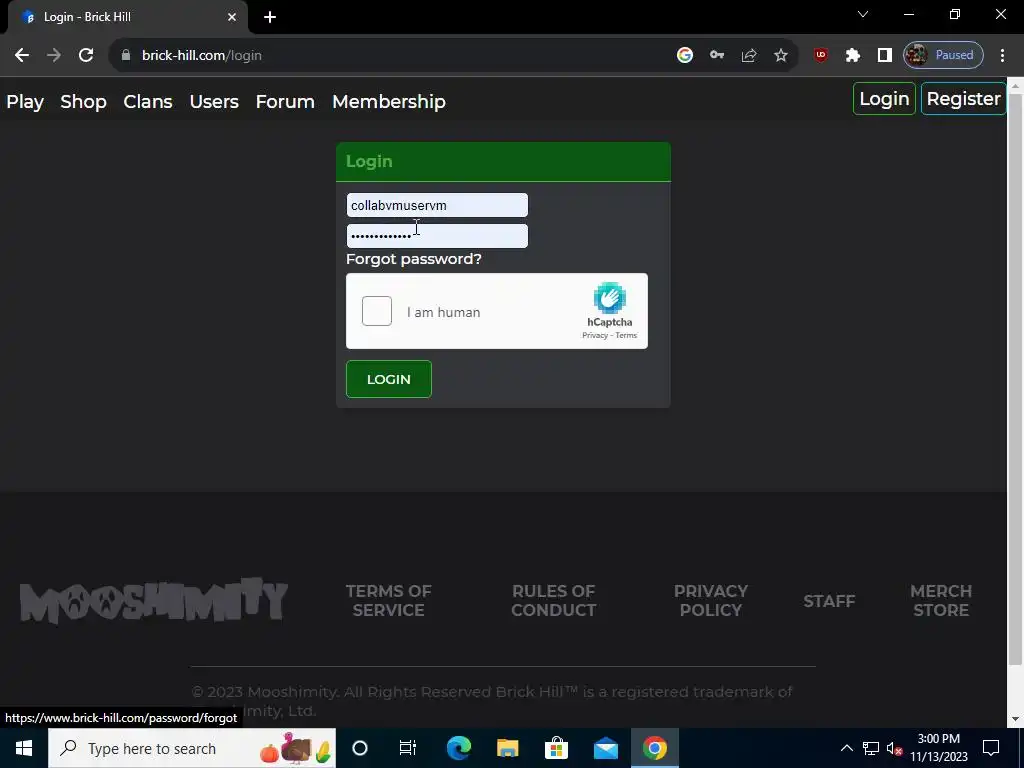Launch Microsoft Edge from taskbar
Screen dimensions: 1024x768
click(458, 748)
